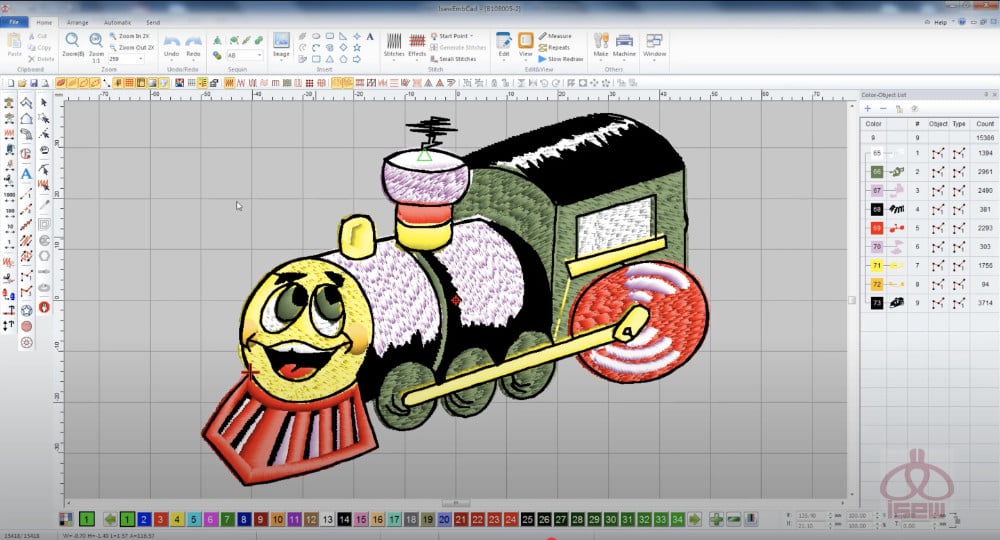
Task: Pick palette color 2 blue at bottom
Action: pyautogui.click(x=144, y=520)
